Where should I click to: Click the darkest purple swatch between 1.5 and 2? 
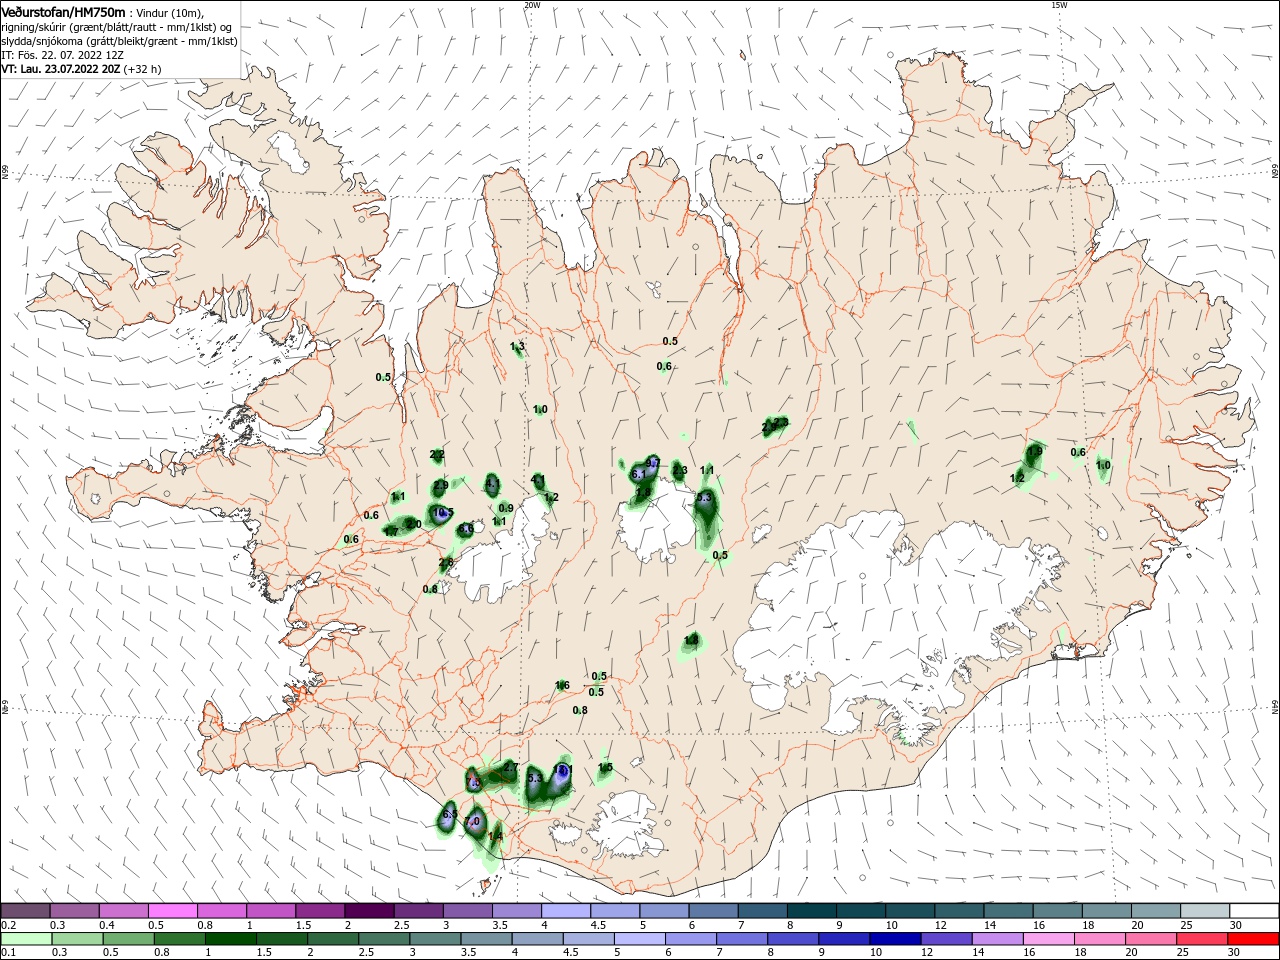369,910
